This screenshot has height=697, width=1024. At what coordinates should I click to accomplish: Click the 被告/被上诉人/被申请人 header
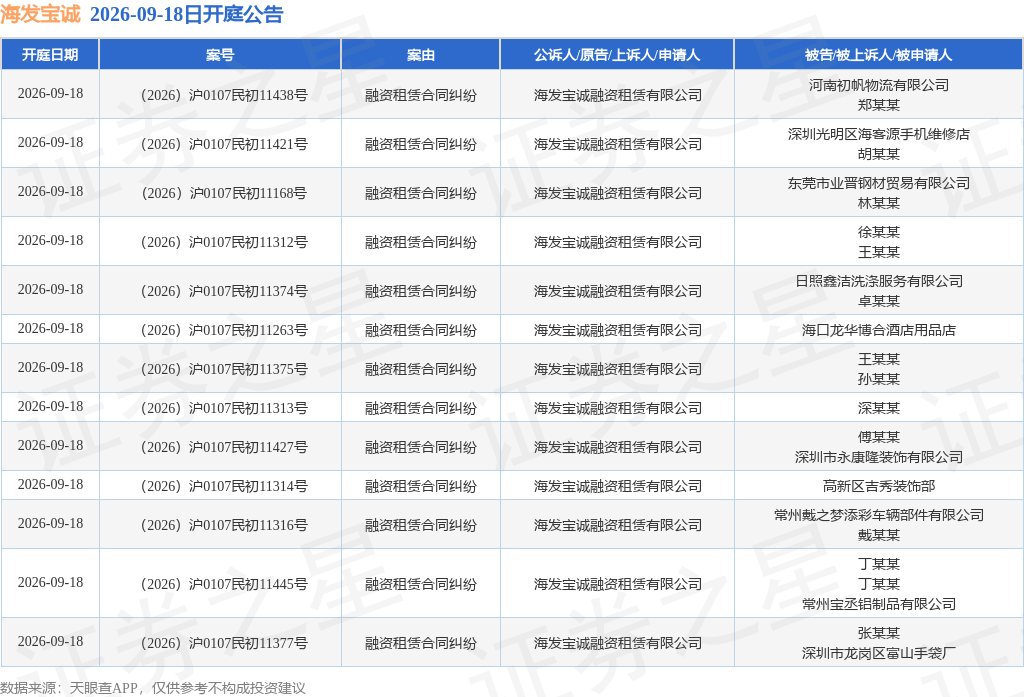click(878, 55)
